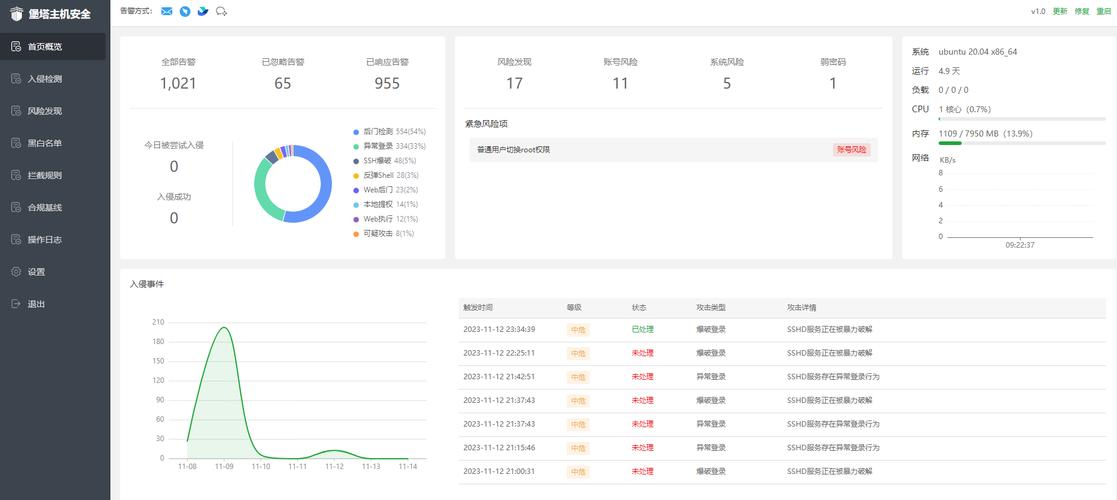Select the 2023-11-12 21:15:46 event timestamp
This screenshot has height=500, width=1117.
[x=499, y=447]
